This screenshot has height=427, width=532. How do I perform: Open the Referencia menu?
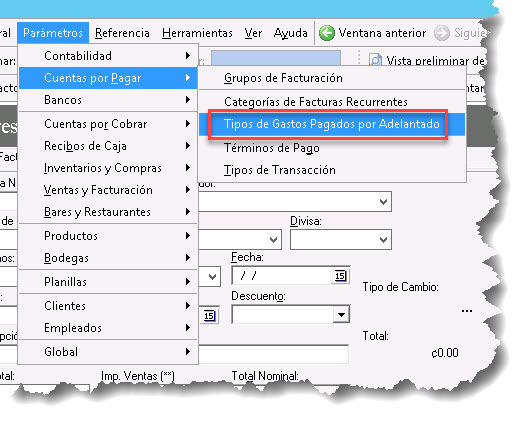pyautogui.click(x=122, y=33)
